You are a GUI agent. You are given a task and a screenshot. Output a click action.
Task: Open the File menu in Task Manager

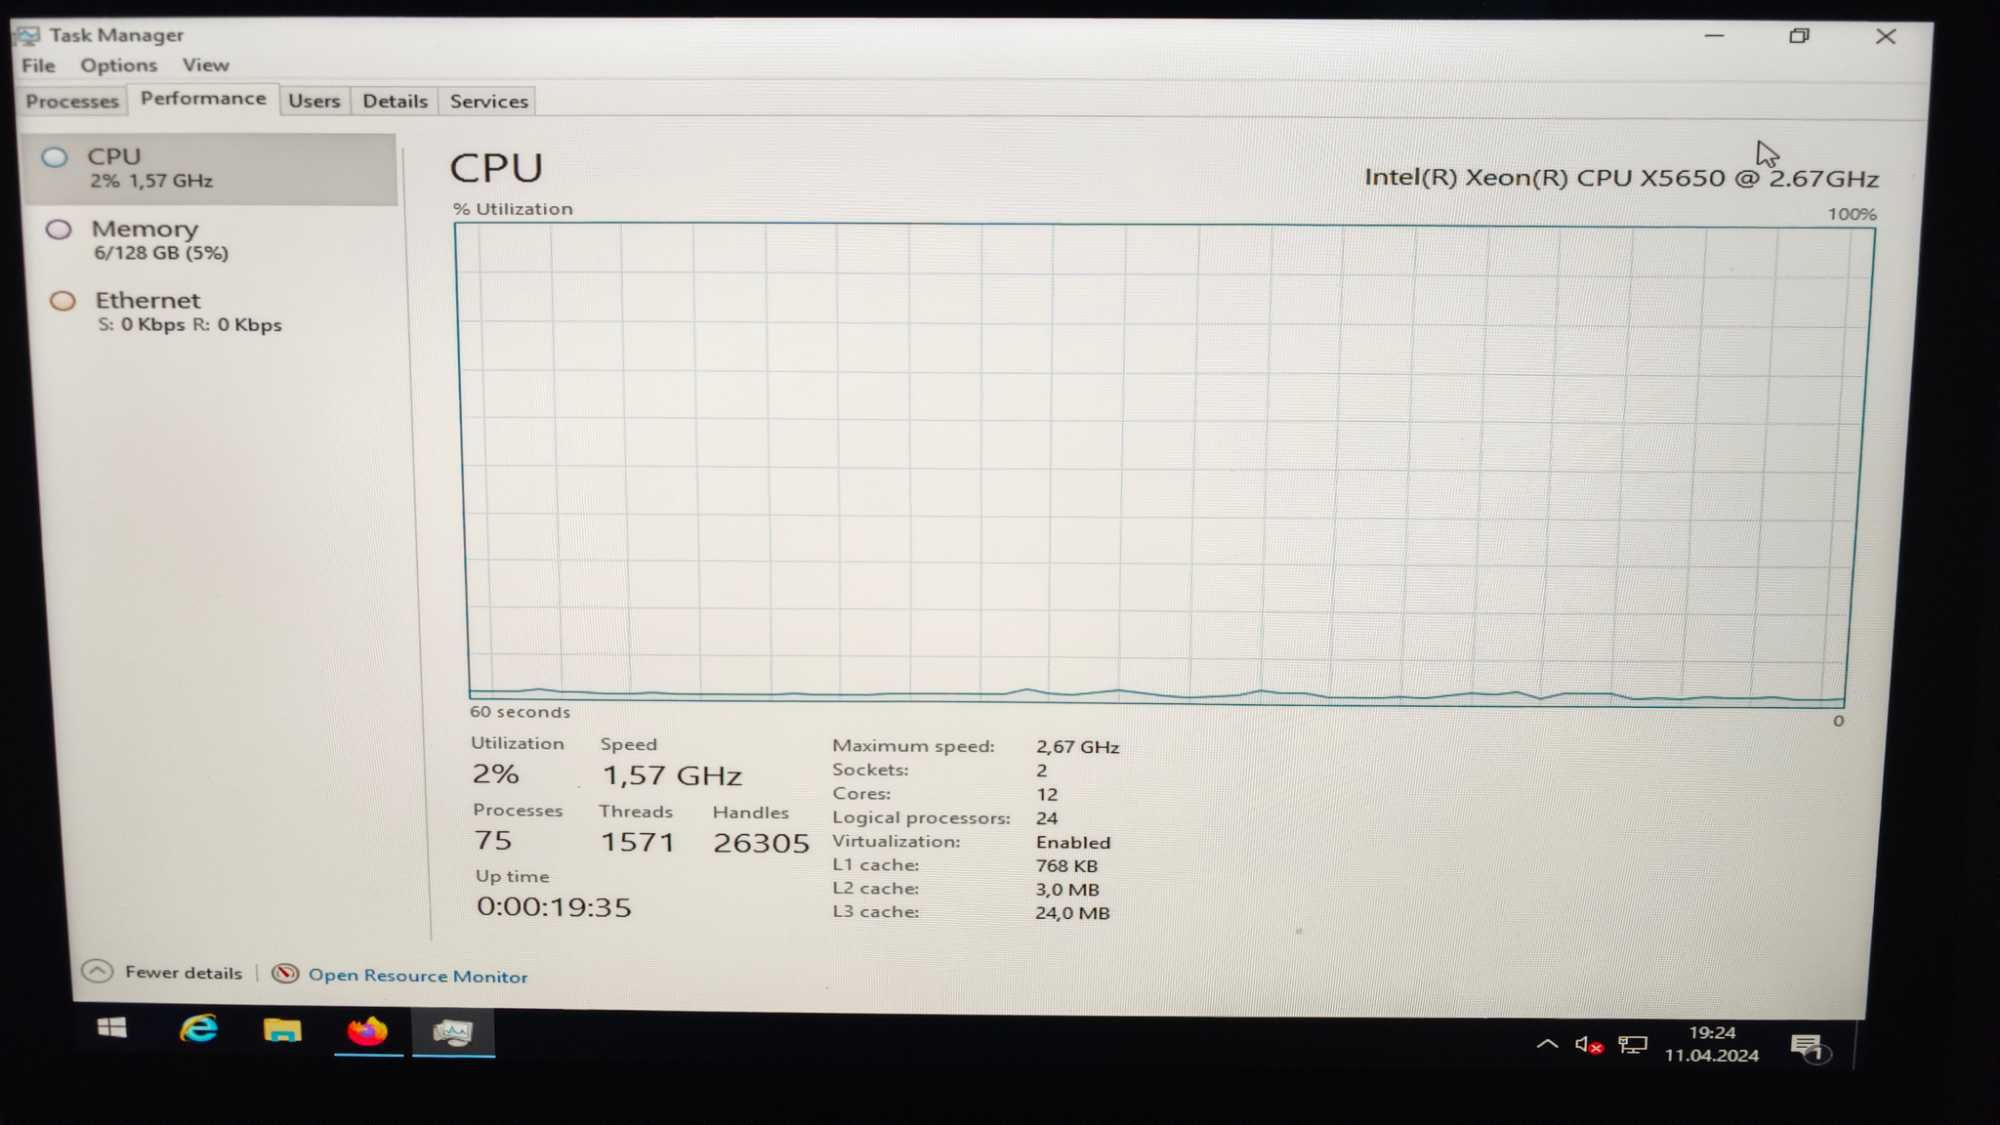point(37,65)
